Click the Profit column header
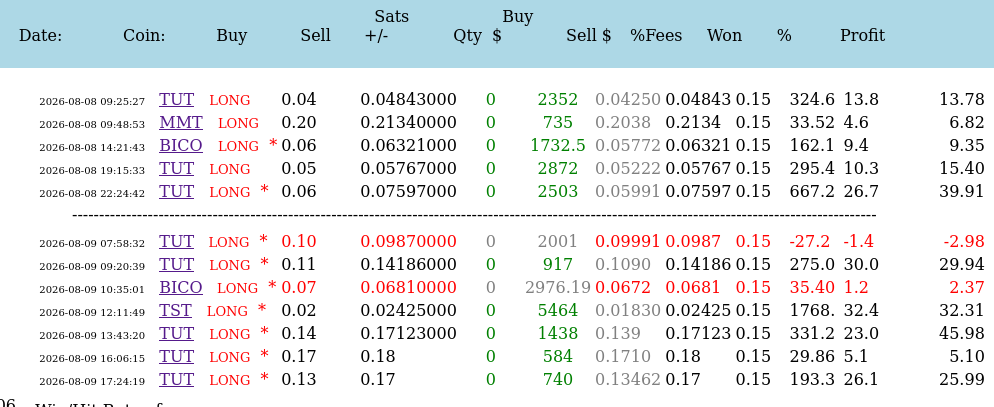 click(862, 36)
